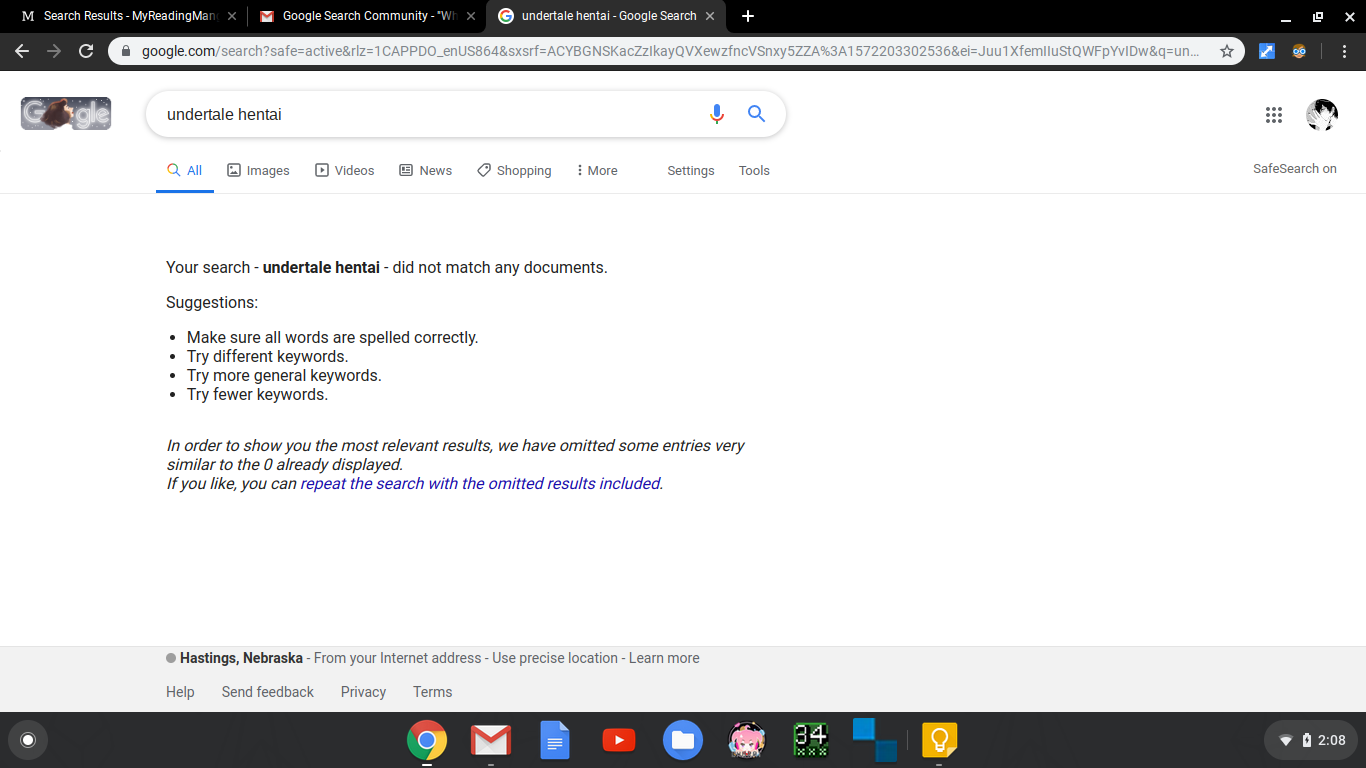Image resolution: width=1366 pixels, height=768 pixels.
Task: Bookmark this page with the star icon
Action: click(1226, 51)
